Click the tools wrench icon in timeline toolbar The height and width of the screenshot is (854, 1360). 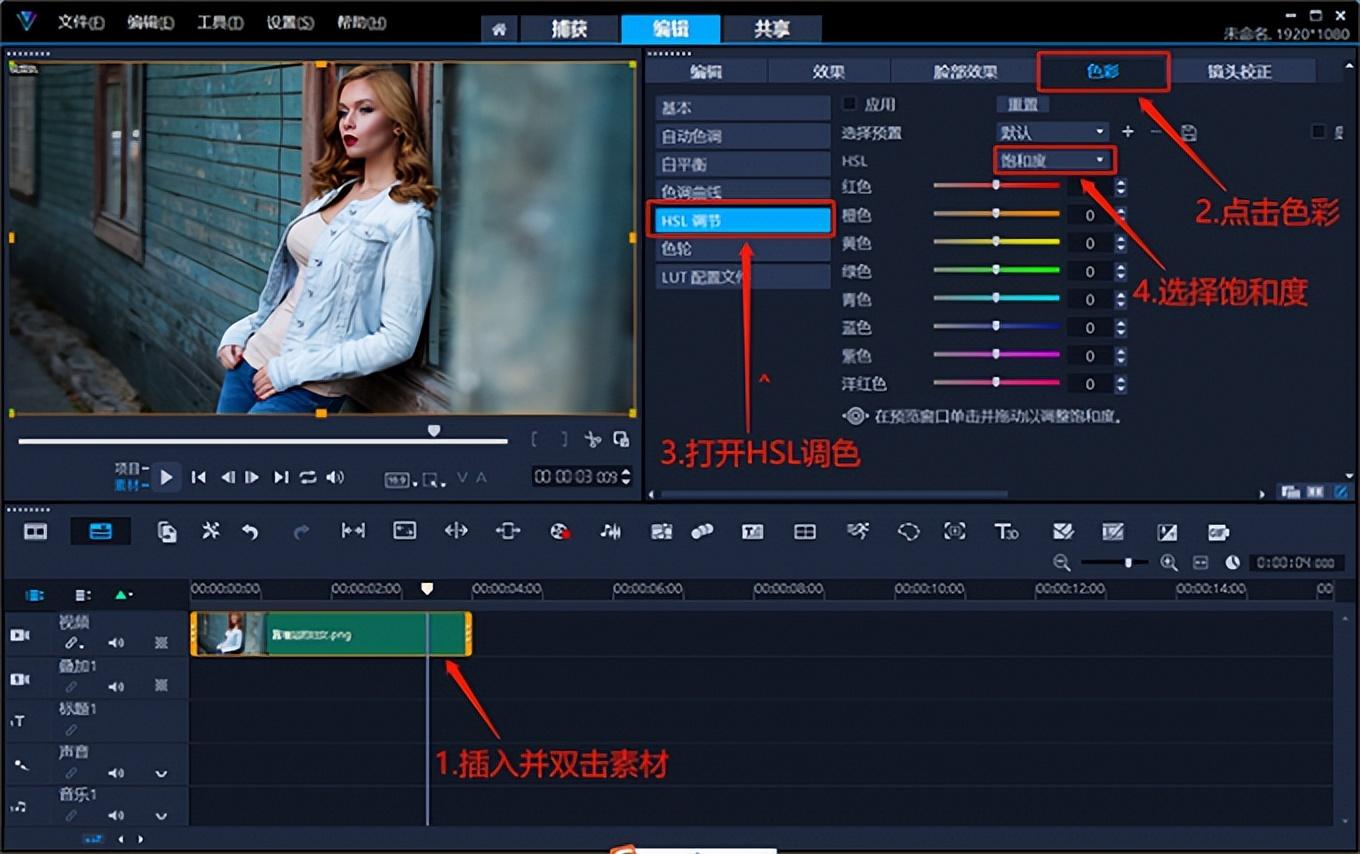tap(210, 532)
